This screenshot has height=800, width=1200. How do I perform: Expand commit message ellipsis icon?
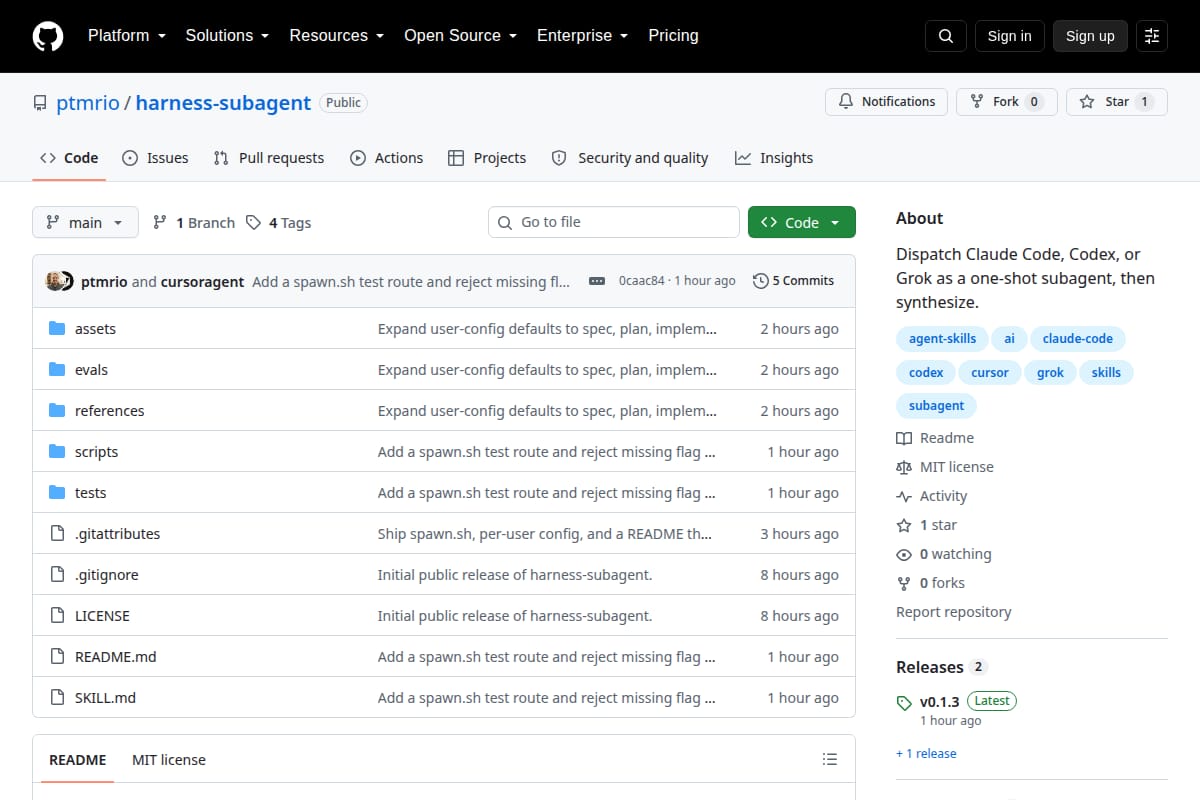pyautogui.click(x=597, y=281)
